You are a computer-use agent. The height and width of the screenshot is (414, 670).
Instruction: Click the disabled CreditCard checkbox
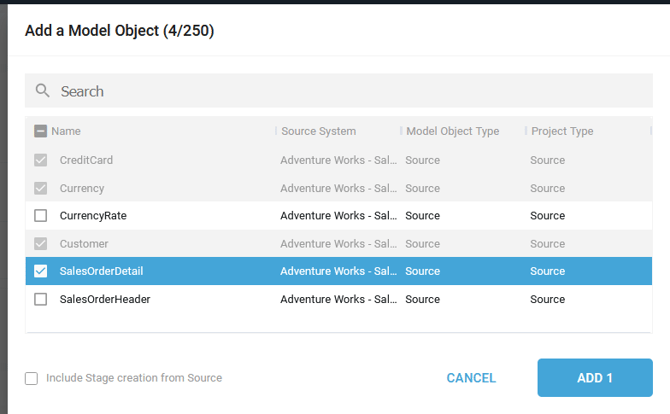pyautogui.click(x=41, y=160)
